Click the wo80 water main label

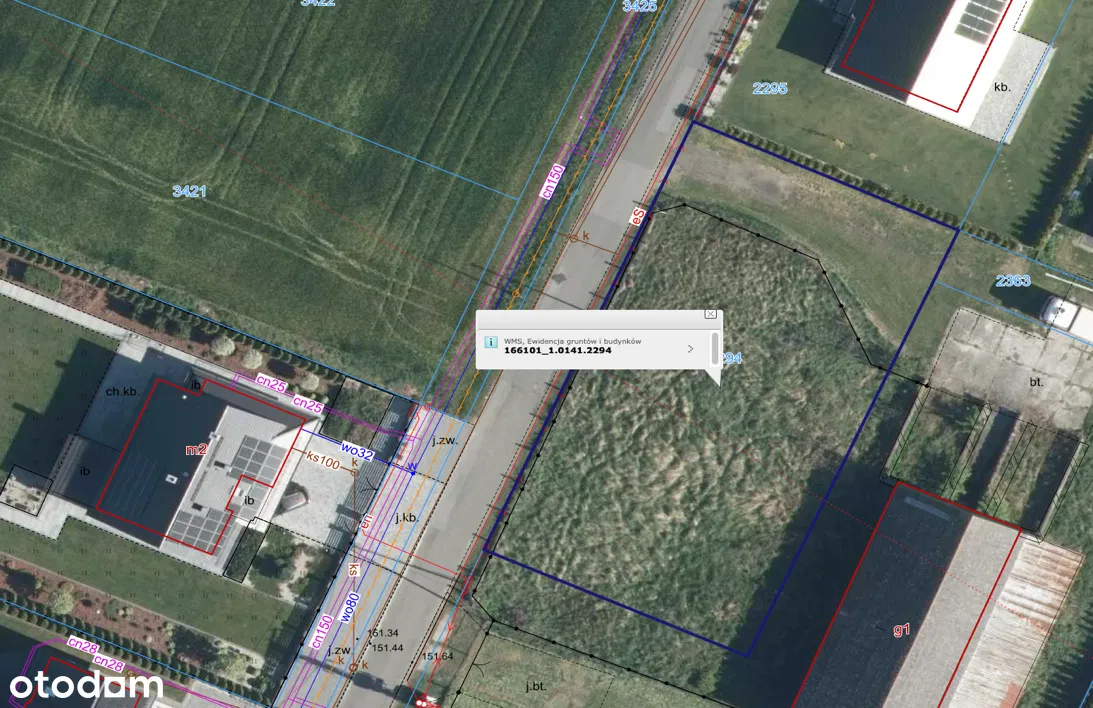pyautogui.click(x=350, y=610)
